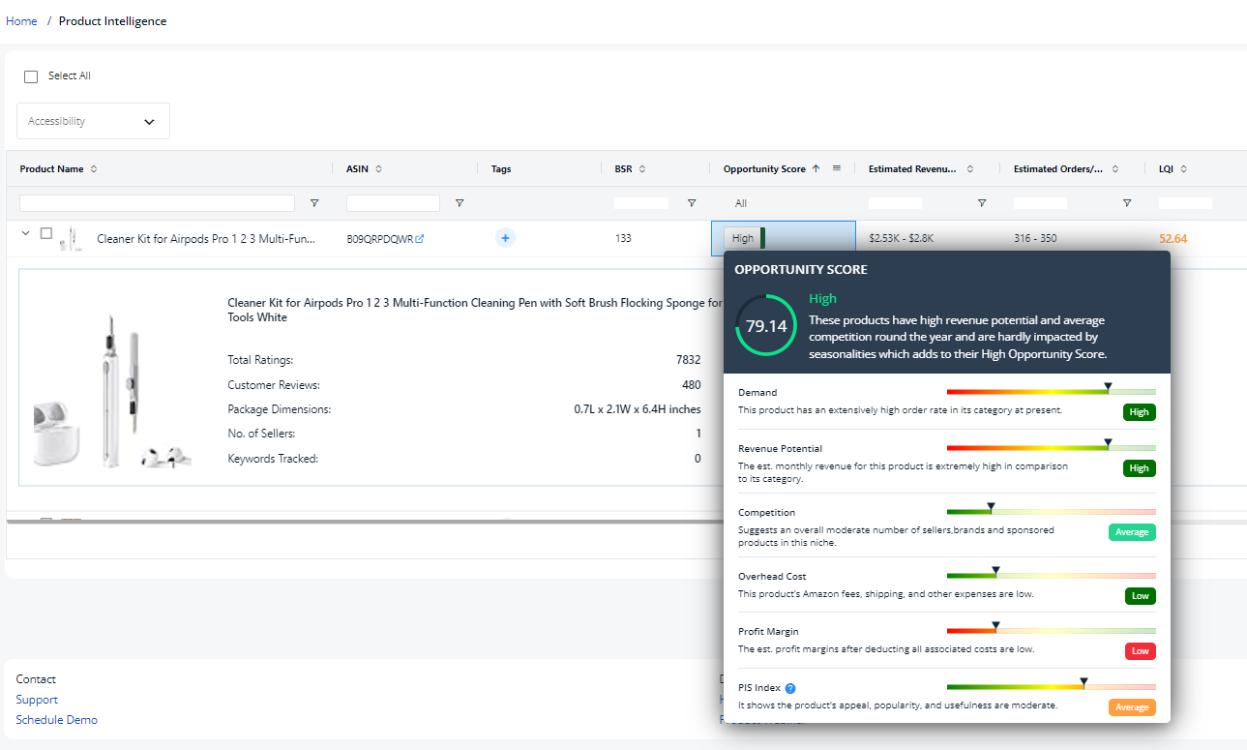1247x750 pixels.
Task: Click the Estimated Revenue filter funnel icon
Action: (x=981, y=204)
